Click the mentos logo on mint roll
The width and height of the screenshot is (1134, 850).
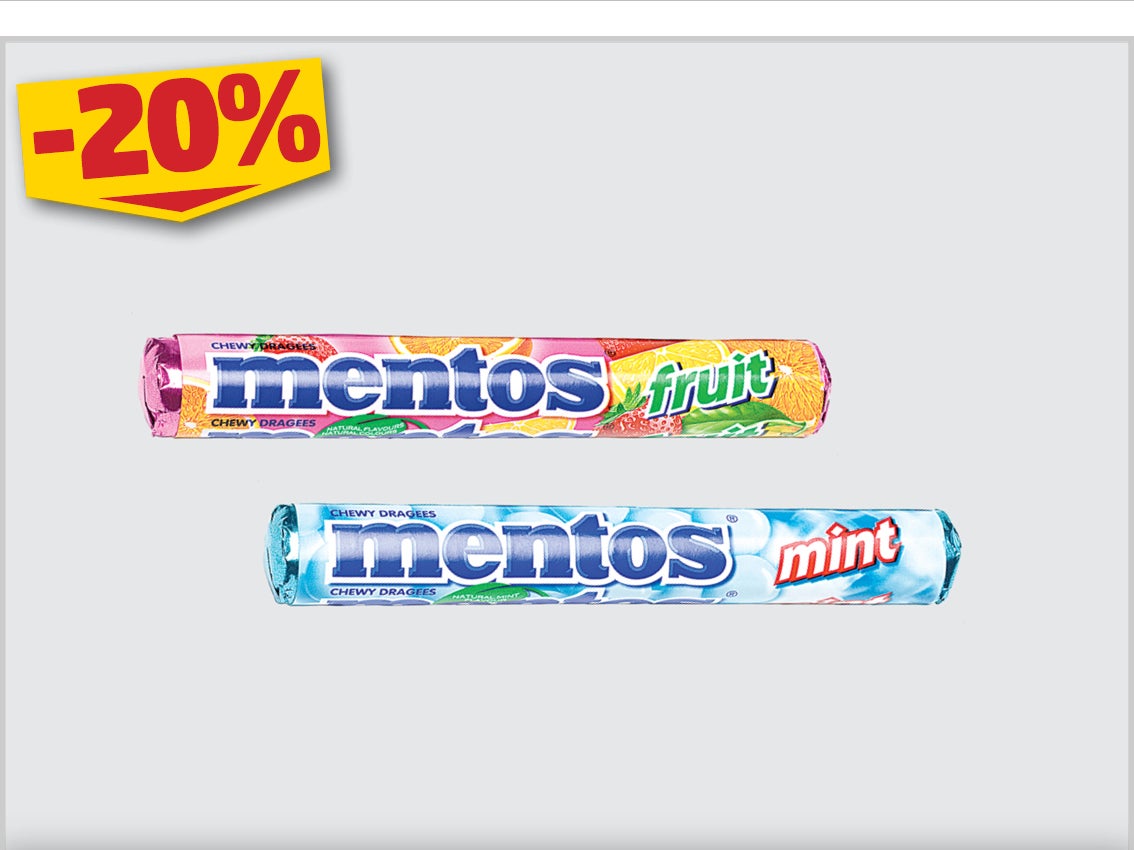tap(529, 548)
